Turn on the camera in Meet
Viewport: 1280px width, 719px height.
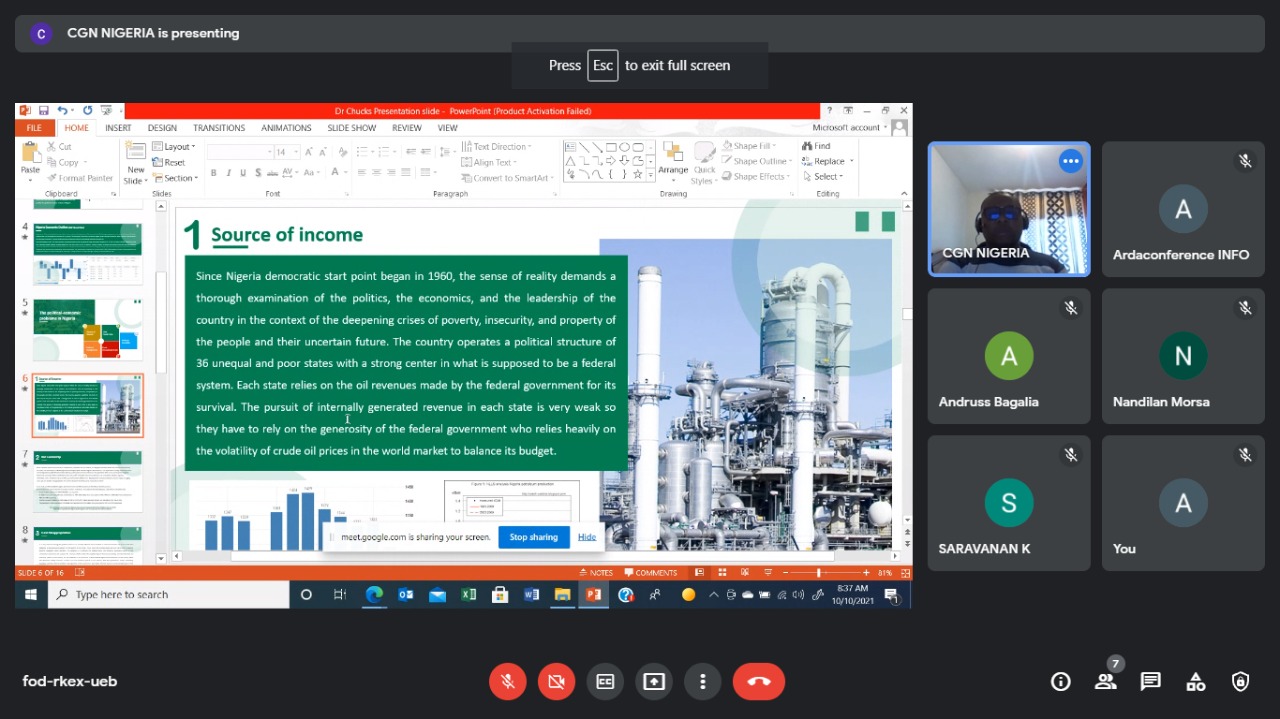556,681
